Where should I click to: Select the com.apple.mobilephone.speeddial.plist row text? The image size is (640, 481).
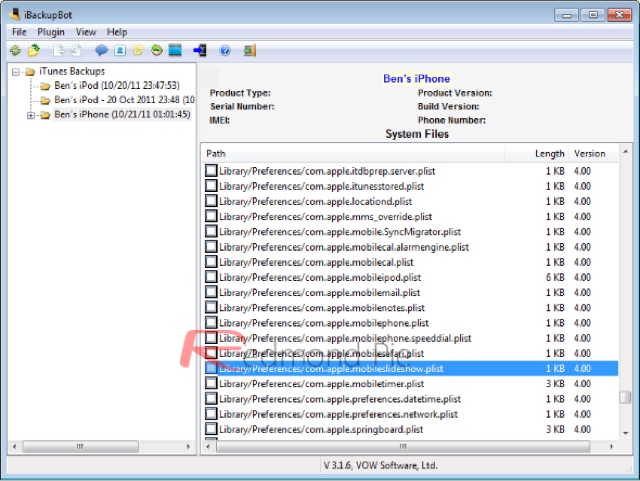point(345,338)
